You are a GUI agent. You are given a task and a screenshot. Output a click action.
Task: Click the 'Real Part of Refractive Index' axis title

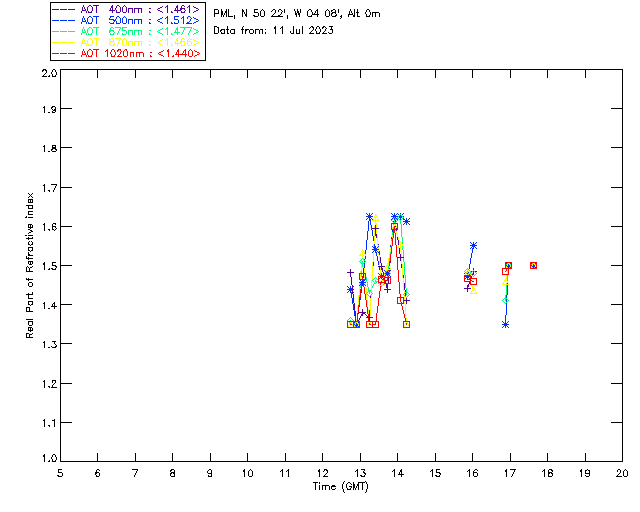[30, 265]
